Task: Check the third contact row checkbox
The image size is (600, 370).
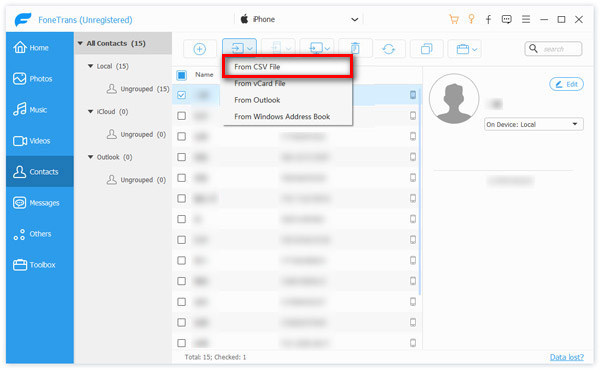Action: click(182, 136)
